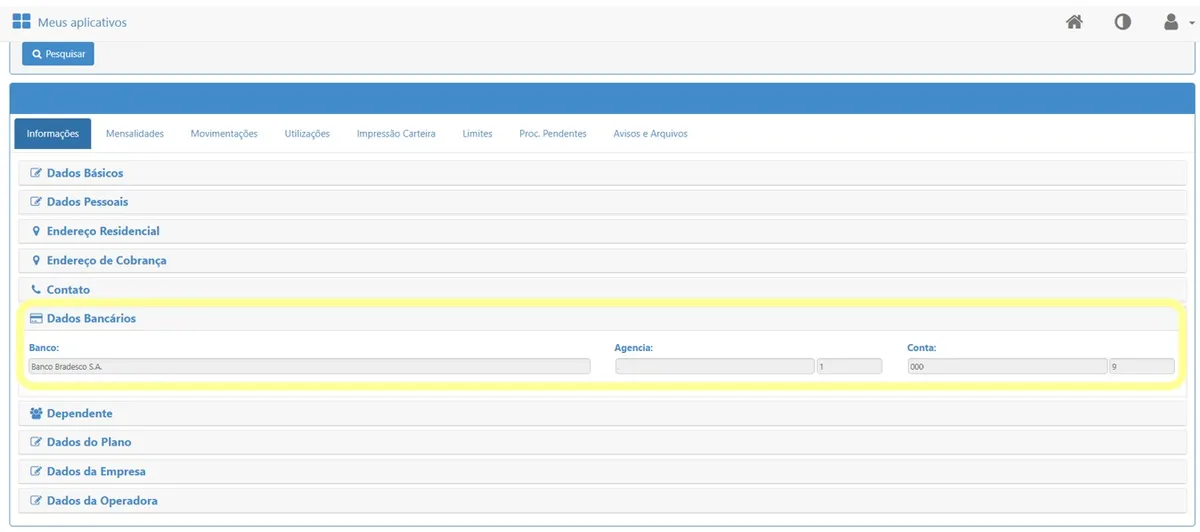Open the Impressão Carteira tab
Screen dimensions: 1200x532
pyautogui.click(x=396, y=134)
